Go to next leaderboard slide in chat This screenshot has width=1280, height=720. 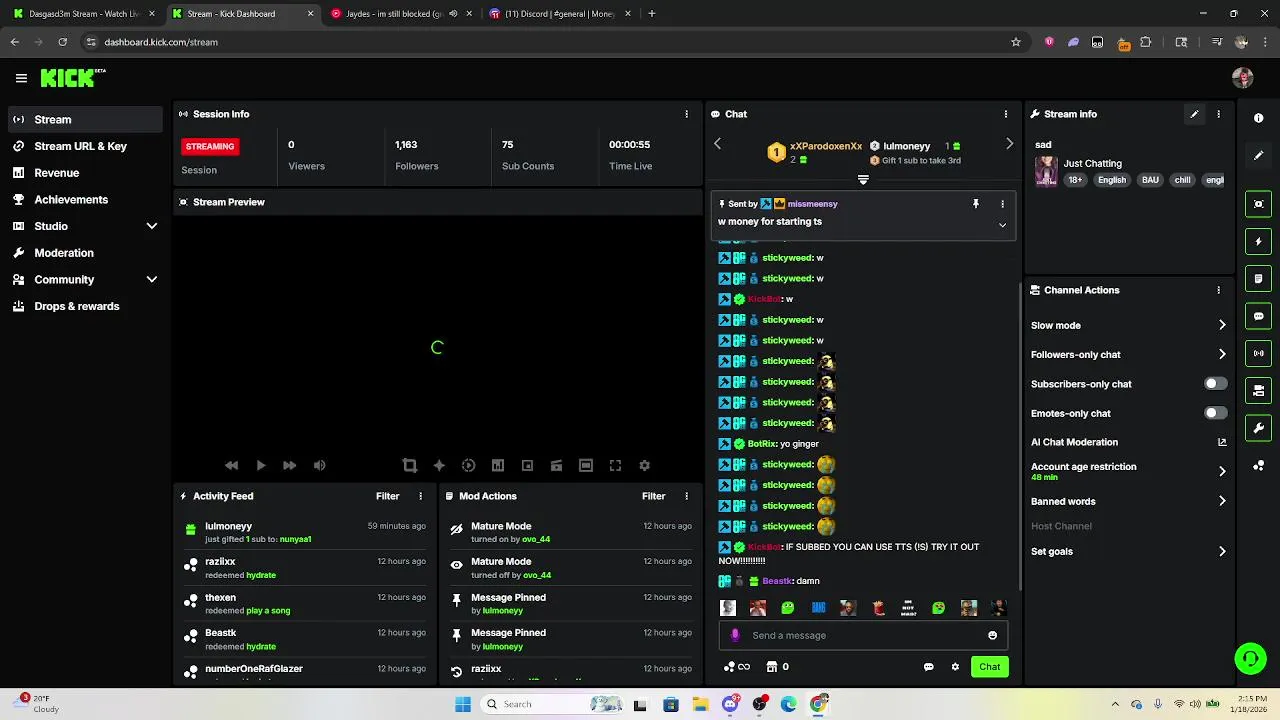(x=1009, y=144)
